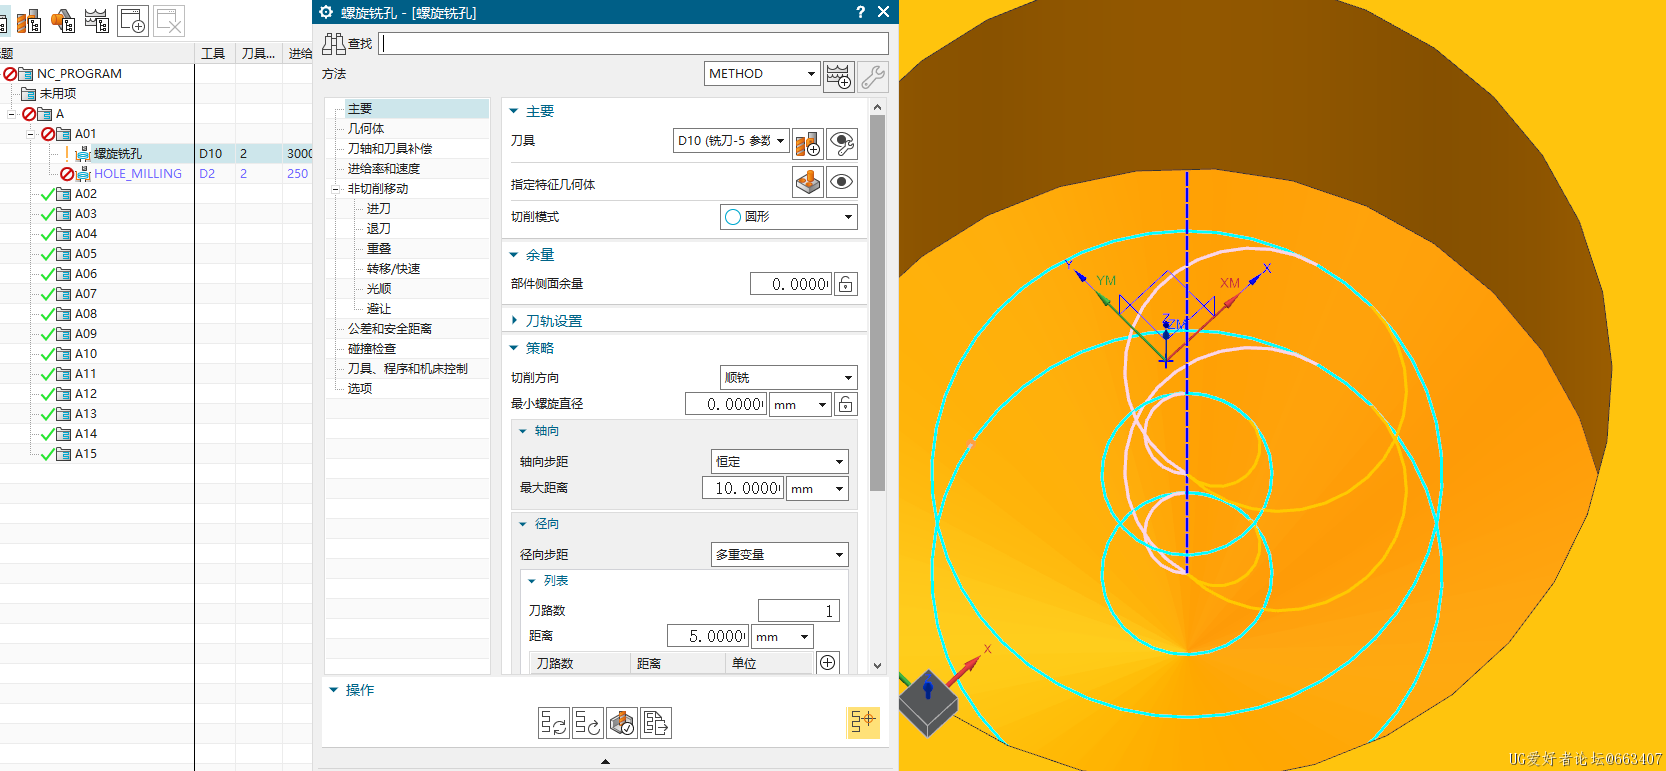Click the yellow dialog options icon
This screenshot has width=1666, height=771.
863,722
